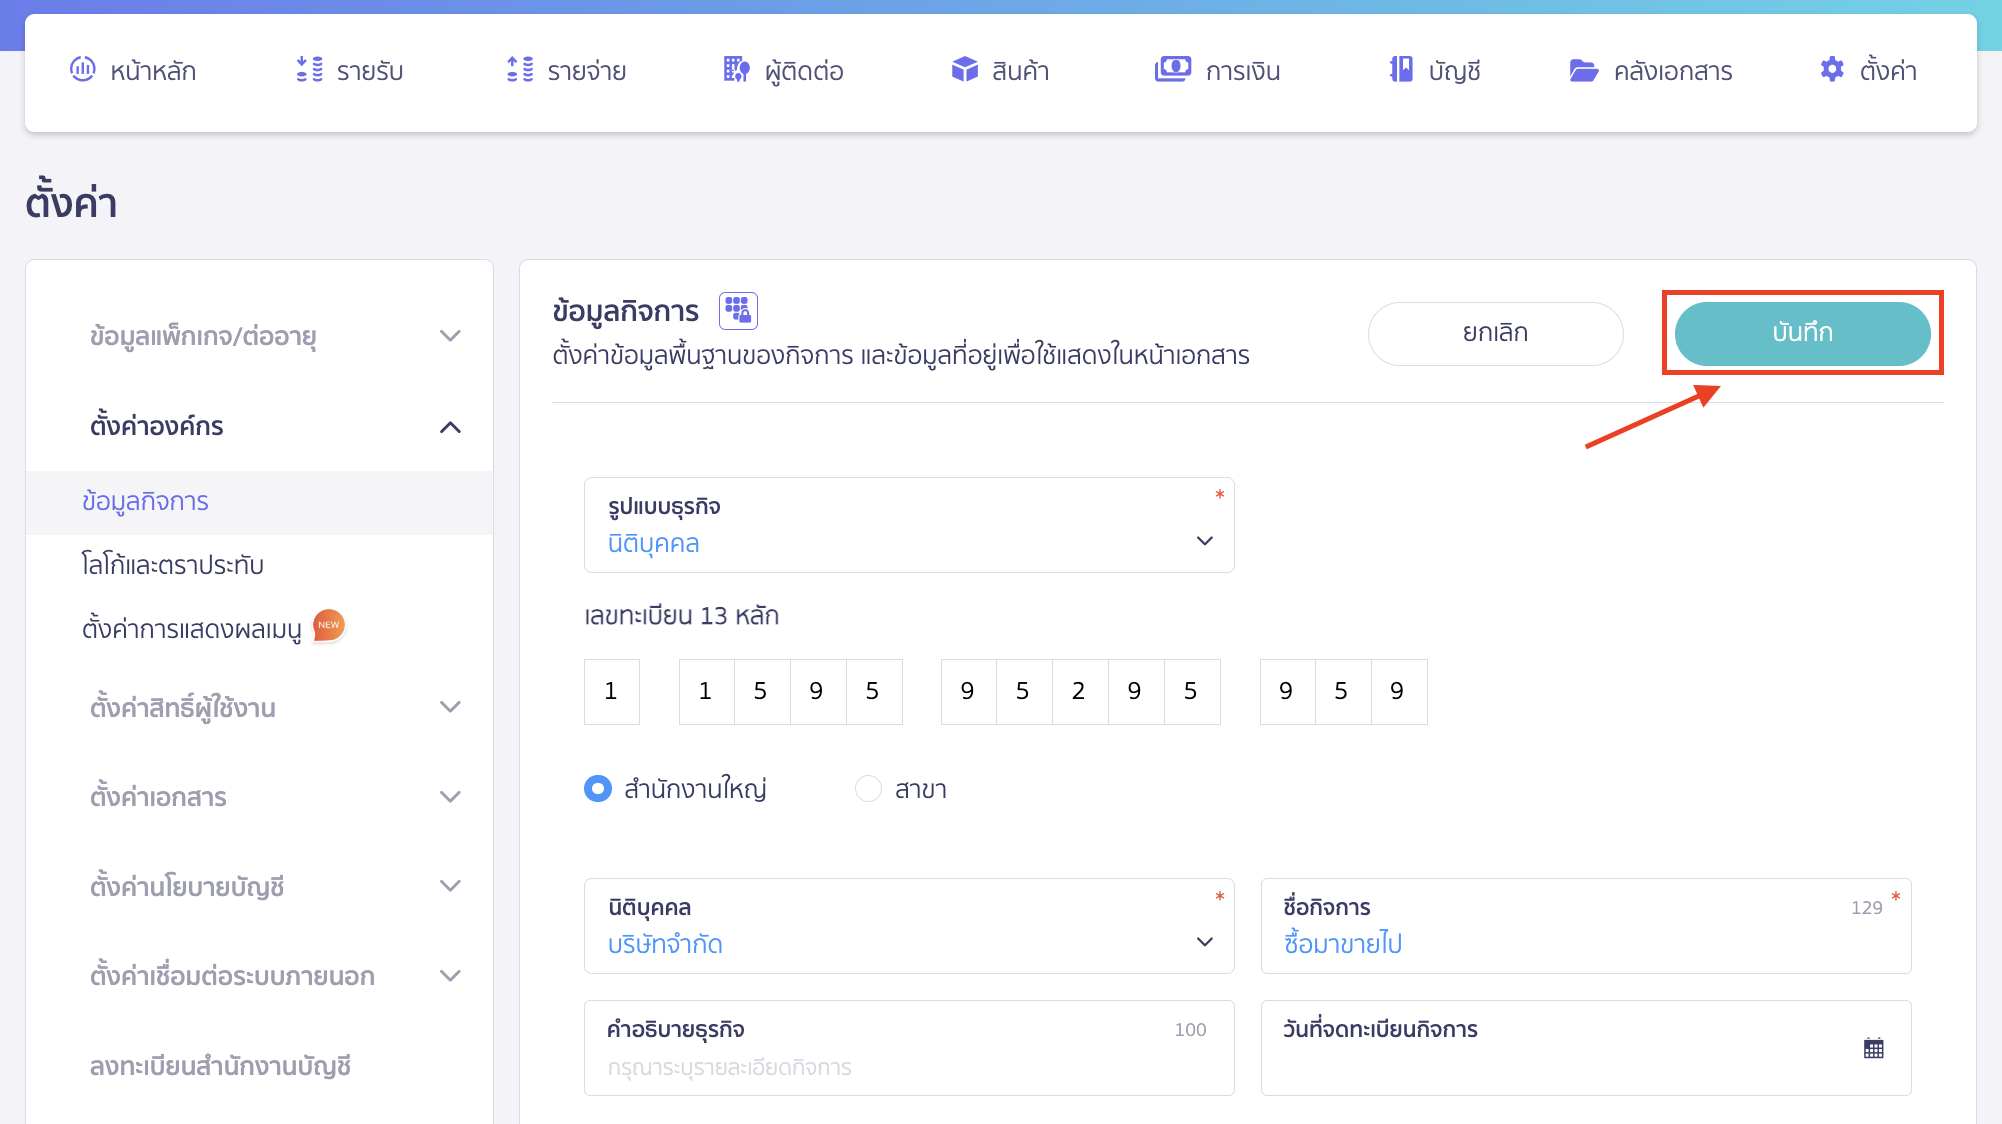
Task: Select the การเงิน finance icon
Action: pos(1173,70)
